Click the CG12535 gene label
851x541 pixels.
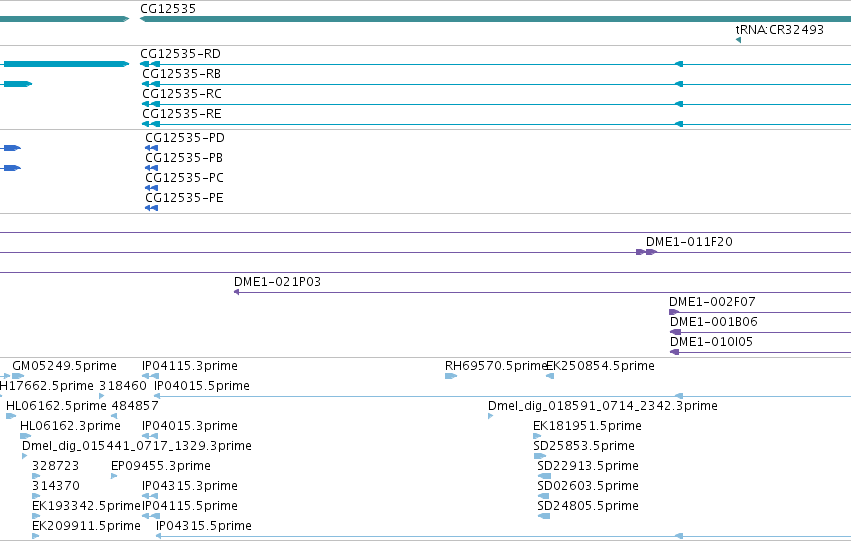[x=168, y=9]
